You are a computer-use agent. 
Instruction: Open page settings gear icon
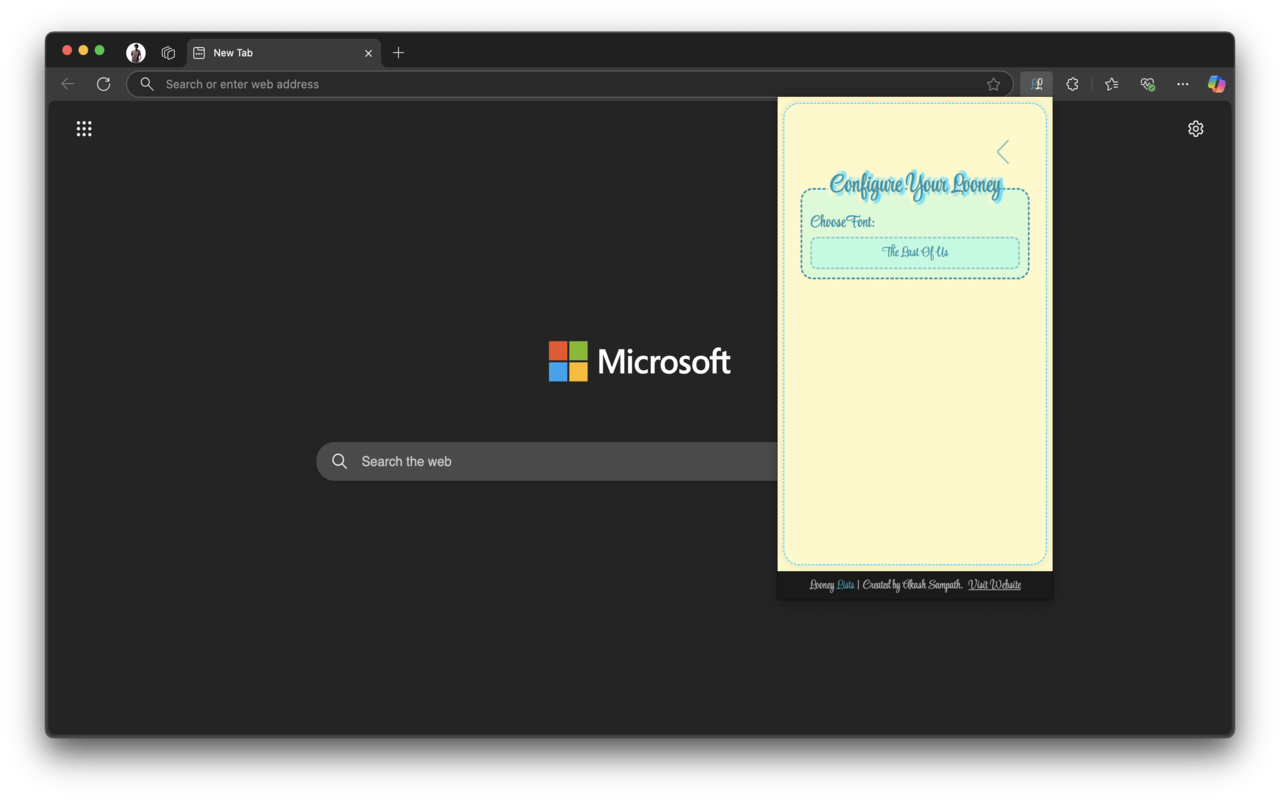click(1195, 128)
